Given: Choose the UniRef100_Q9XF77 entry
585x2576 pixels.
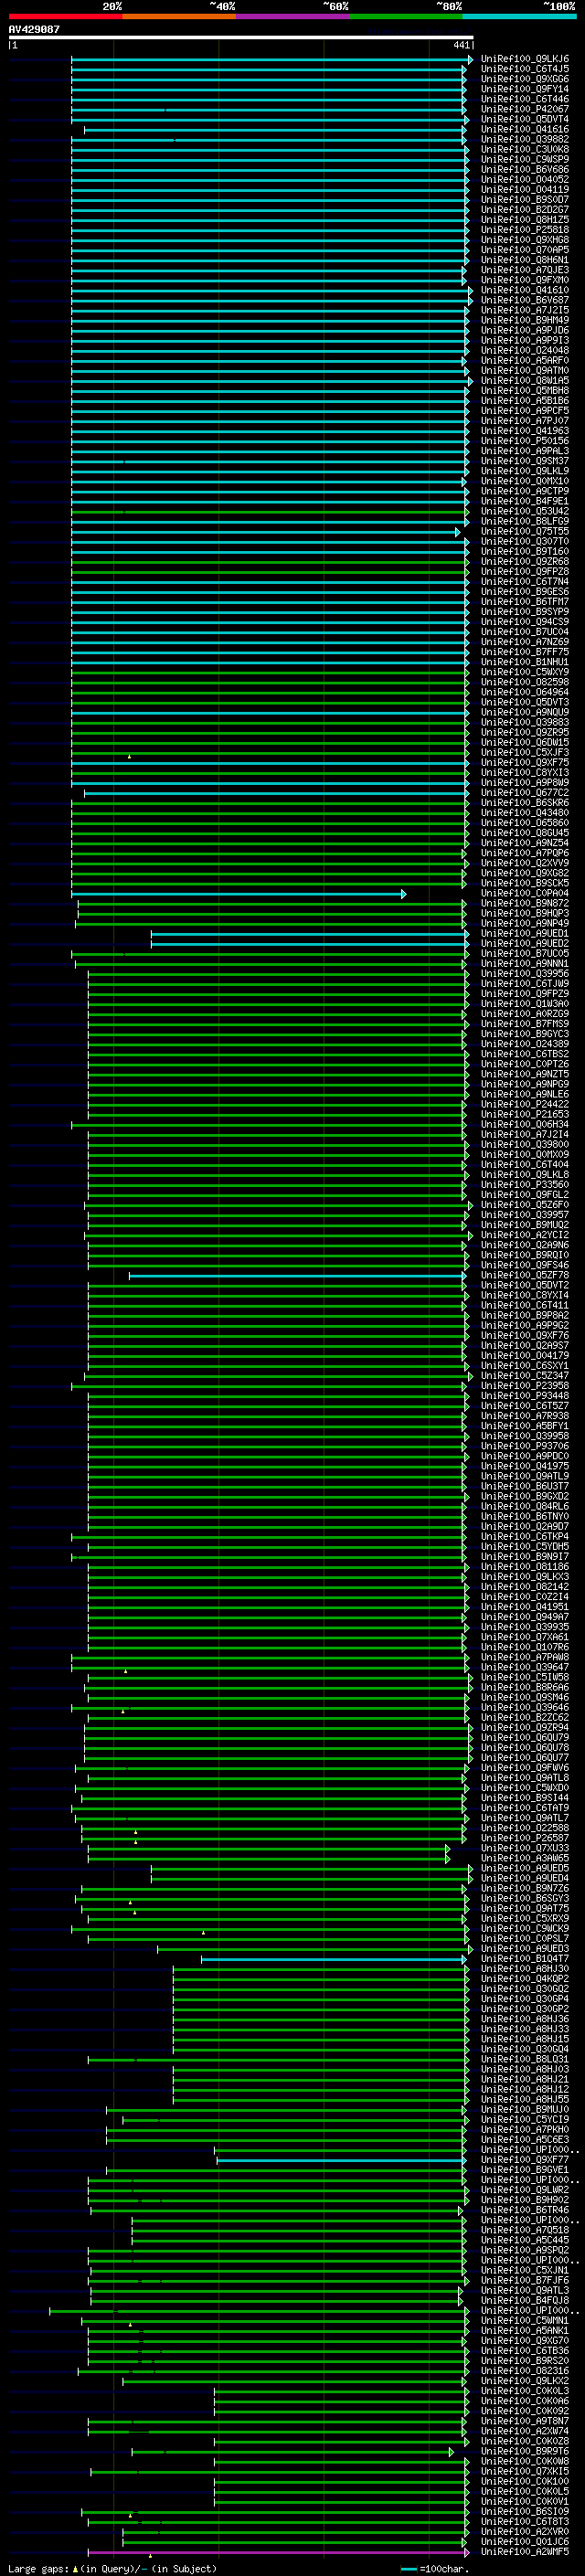Looking at the screenshot, I should [x=525, y=2159].
